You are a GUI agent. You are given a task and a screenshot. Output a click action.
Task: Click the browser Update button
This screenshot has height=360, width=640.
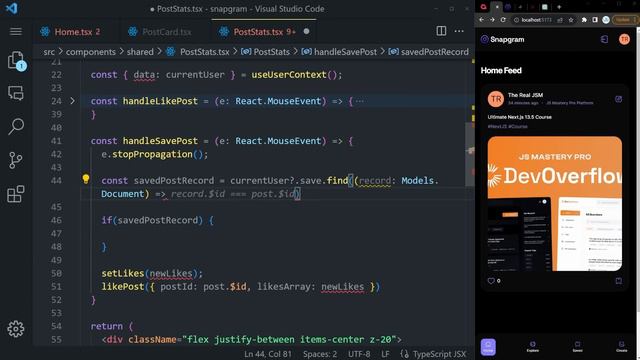(624, 20)
